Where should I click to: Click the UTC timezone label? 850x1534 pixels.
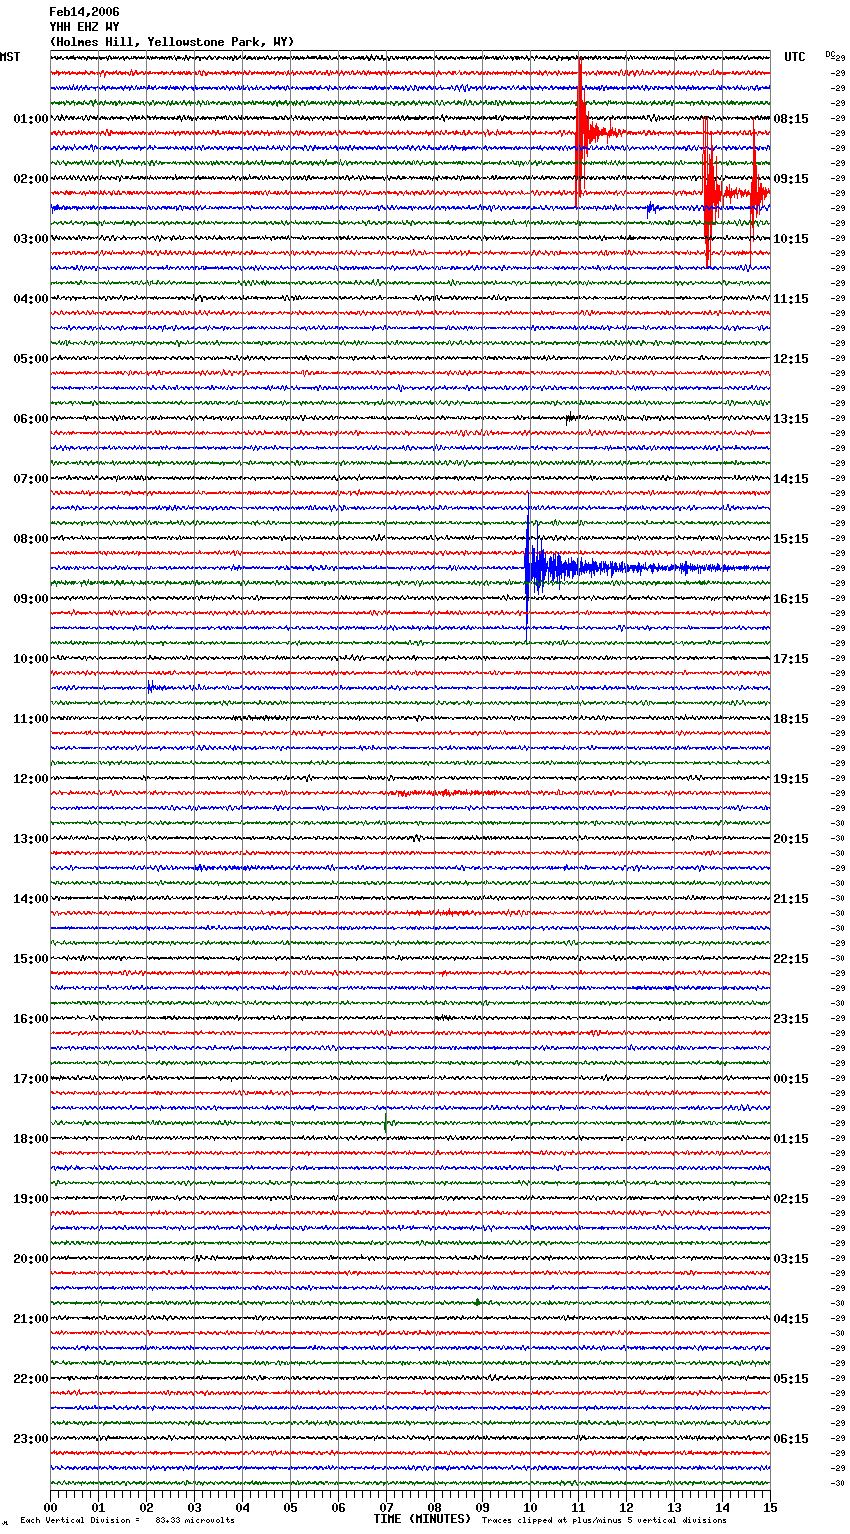[x=794, y=57]
